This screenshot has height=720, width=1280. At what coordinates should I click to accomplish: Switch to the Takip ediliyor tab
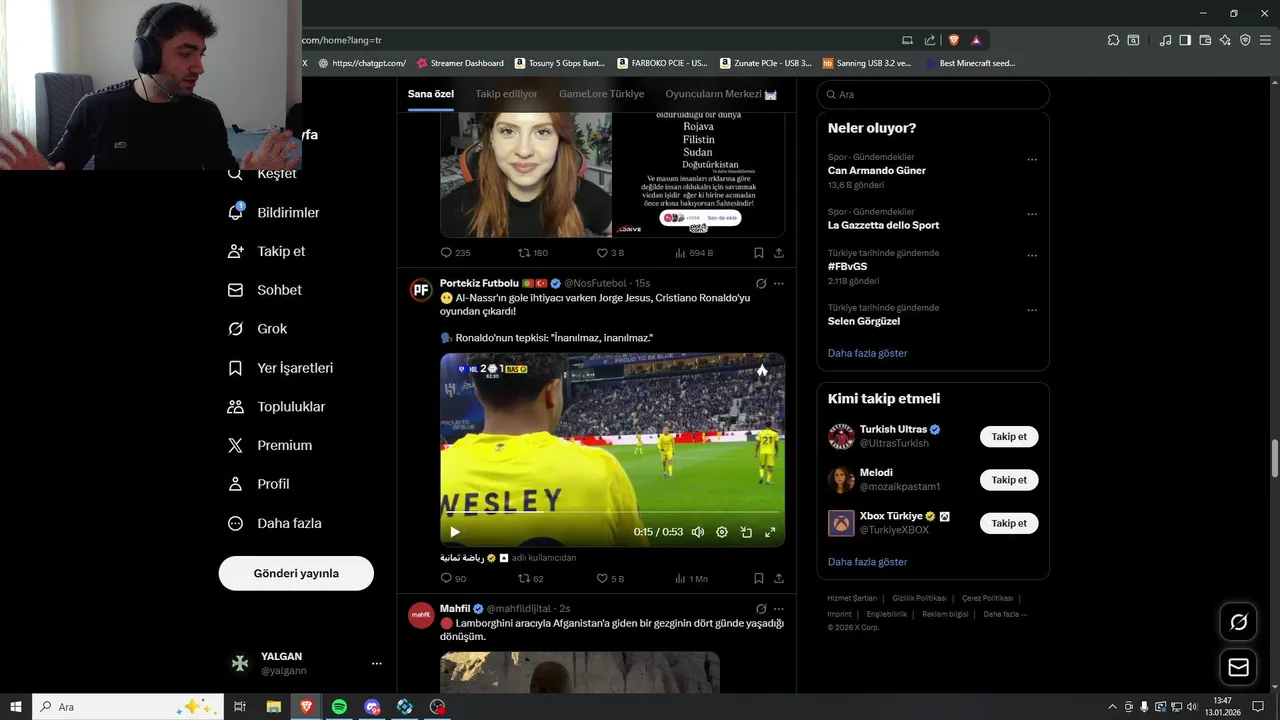[x=506, y=94]
